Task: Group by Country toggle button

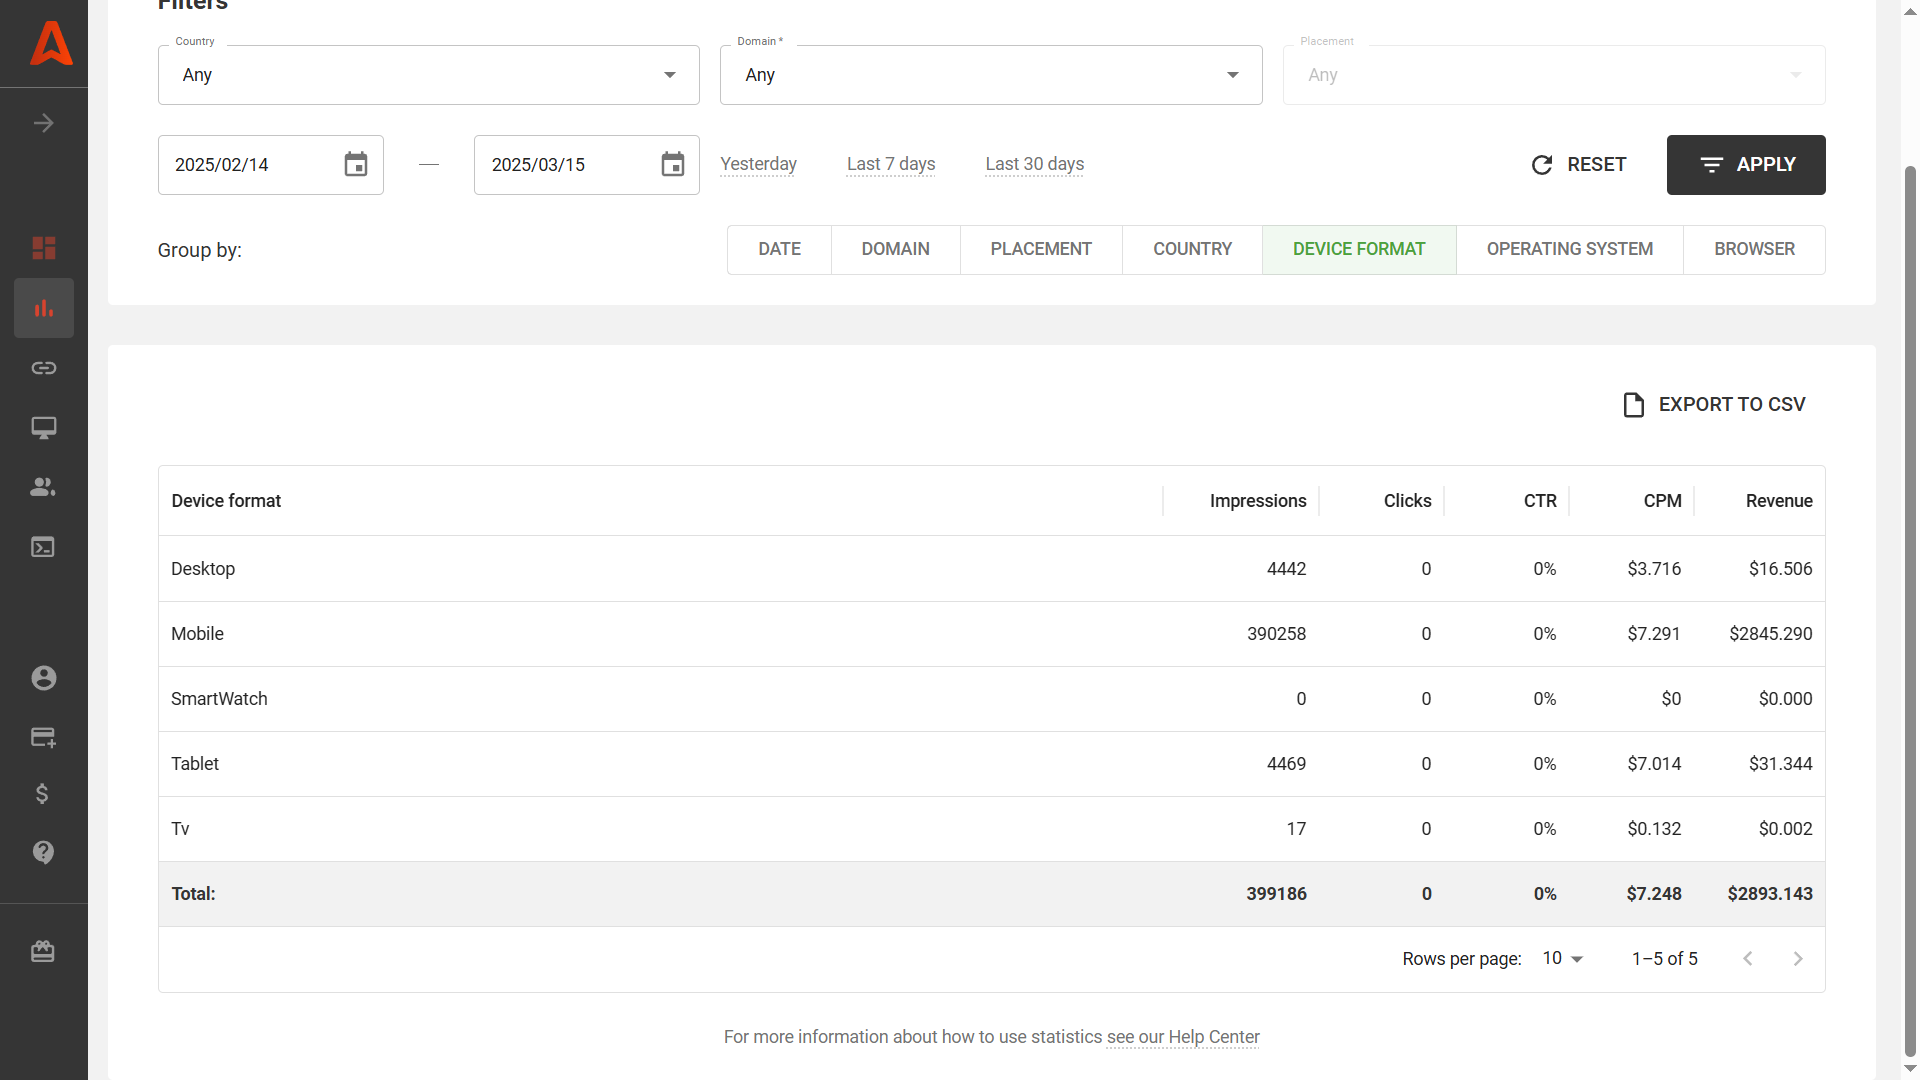Action: 1192,249
